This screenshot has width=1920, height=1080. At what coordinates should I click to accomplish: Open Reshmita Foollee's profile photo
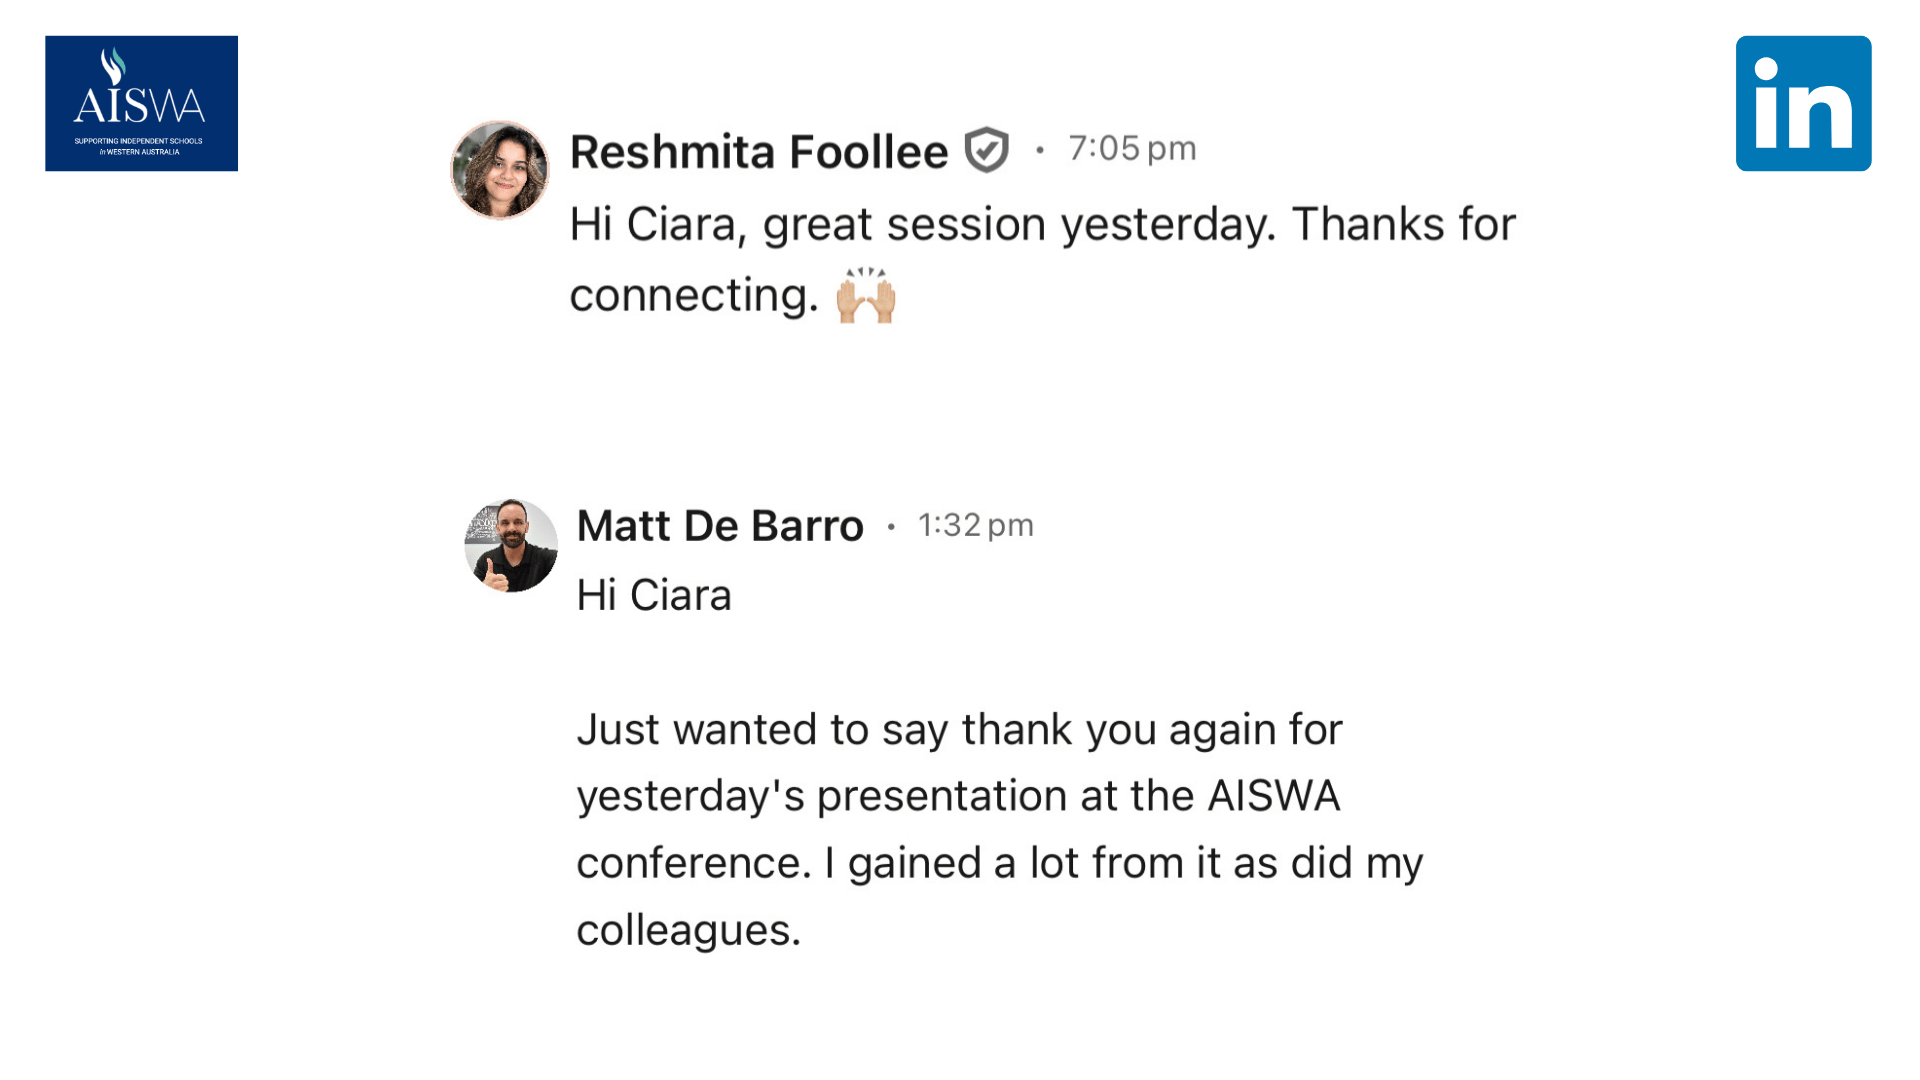click(x=499, y=170)
